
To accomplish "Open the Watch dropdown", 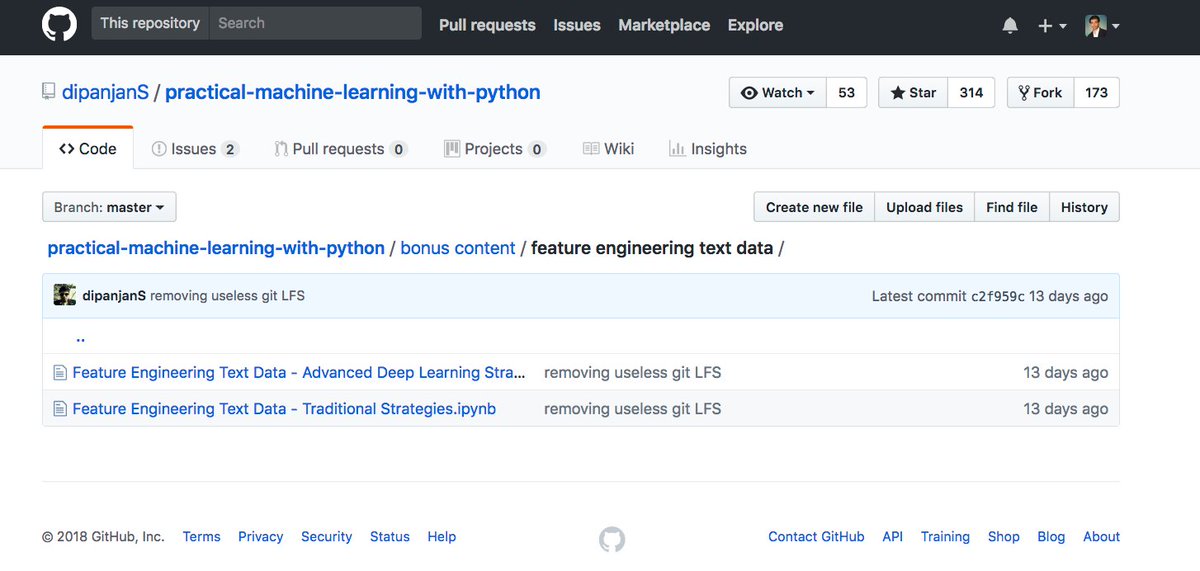I will tap(777, 92).
